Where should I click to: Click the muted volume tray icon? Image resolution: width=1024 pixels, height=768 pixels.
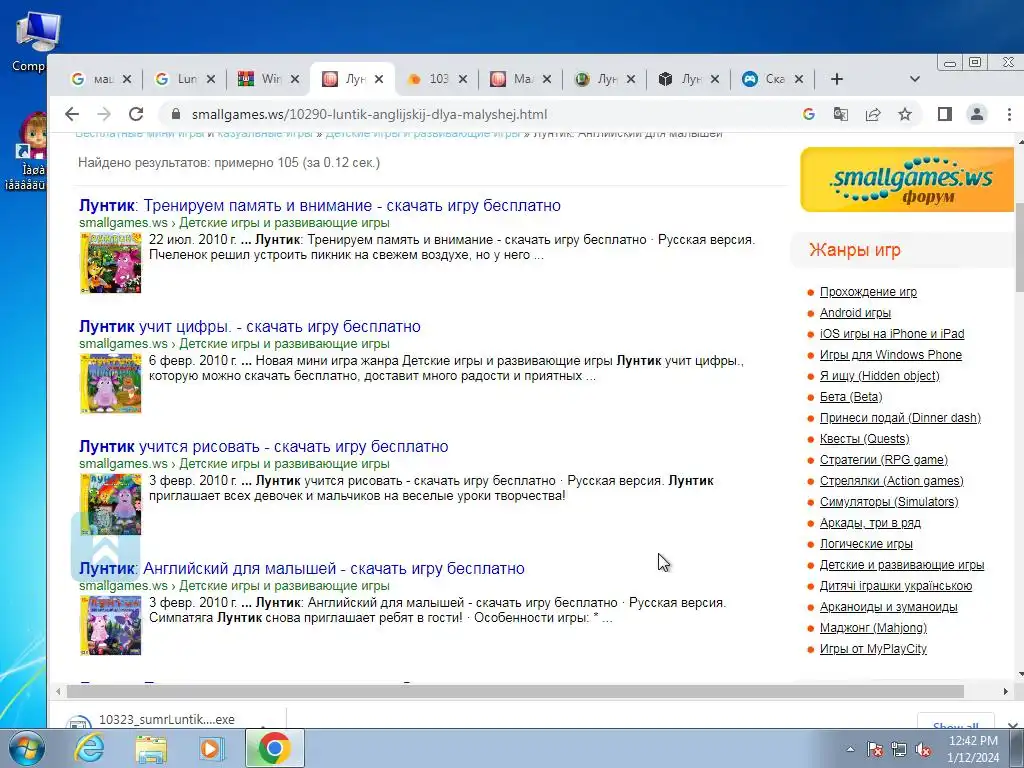point(923,749)
